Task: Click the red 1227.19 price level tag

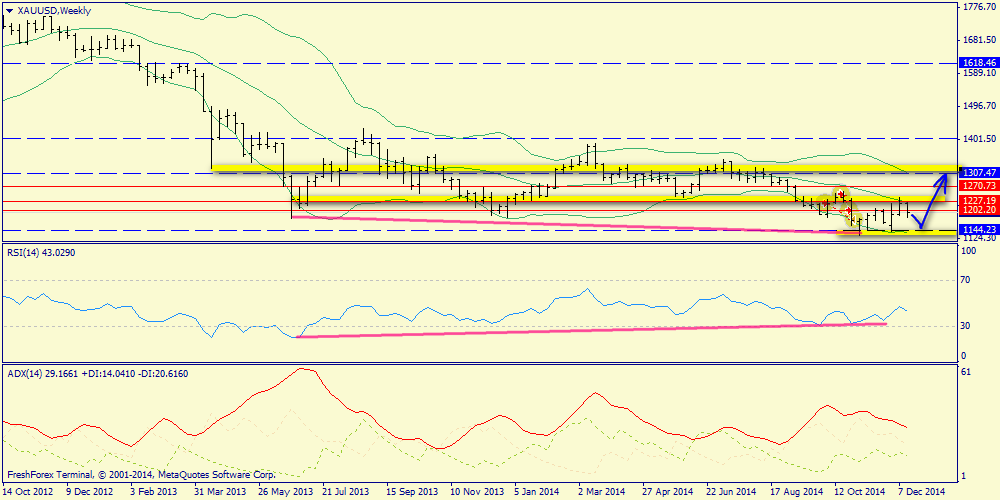Action: click(x=978, y=200)
